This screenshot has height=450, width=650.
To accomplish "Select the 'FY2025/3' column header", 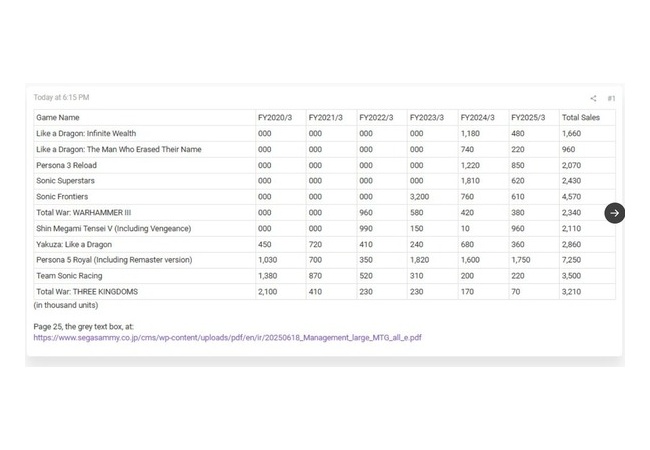I will pos(528,117).
